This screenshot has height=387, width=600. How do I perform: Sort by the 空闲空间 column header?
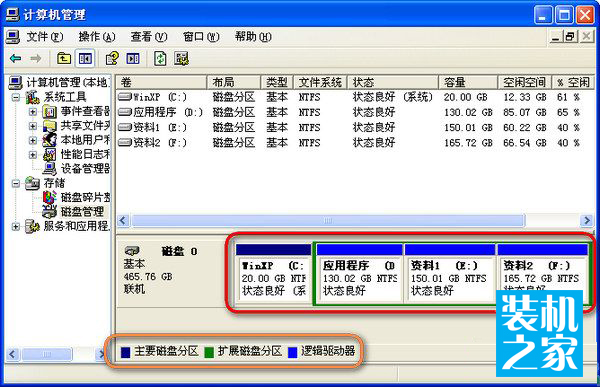525,82
